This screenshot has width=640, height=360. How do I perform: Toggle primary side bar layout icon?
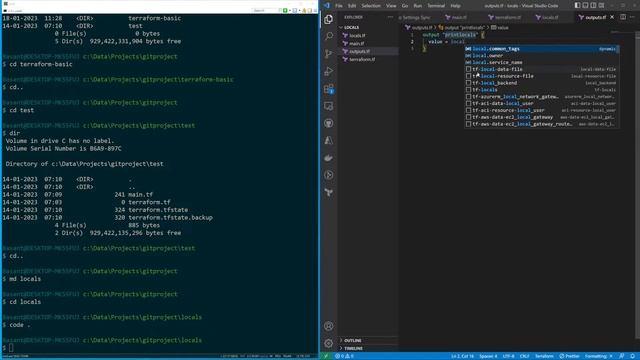[577, 5]
